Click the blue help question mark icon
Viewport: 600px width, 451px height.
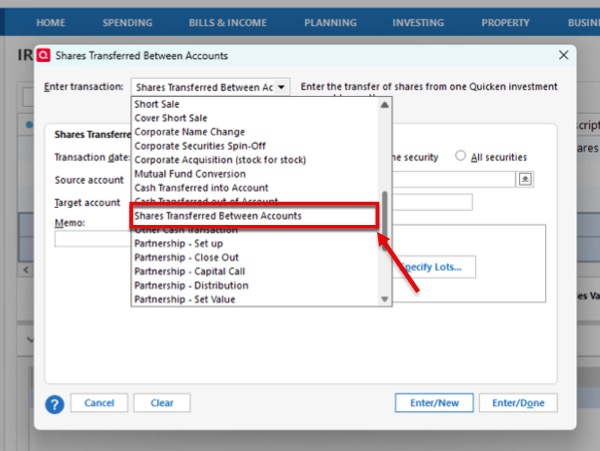[55, 404]
